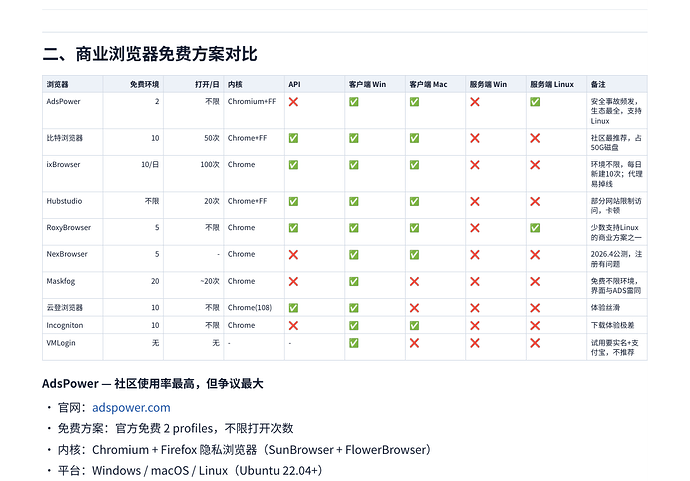
Task: Click Hubstudio's 客户端 Win green checkmark
Action: (x=354, y=201)
